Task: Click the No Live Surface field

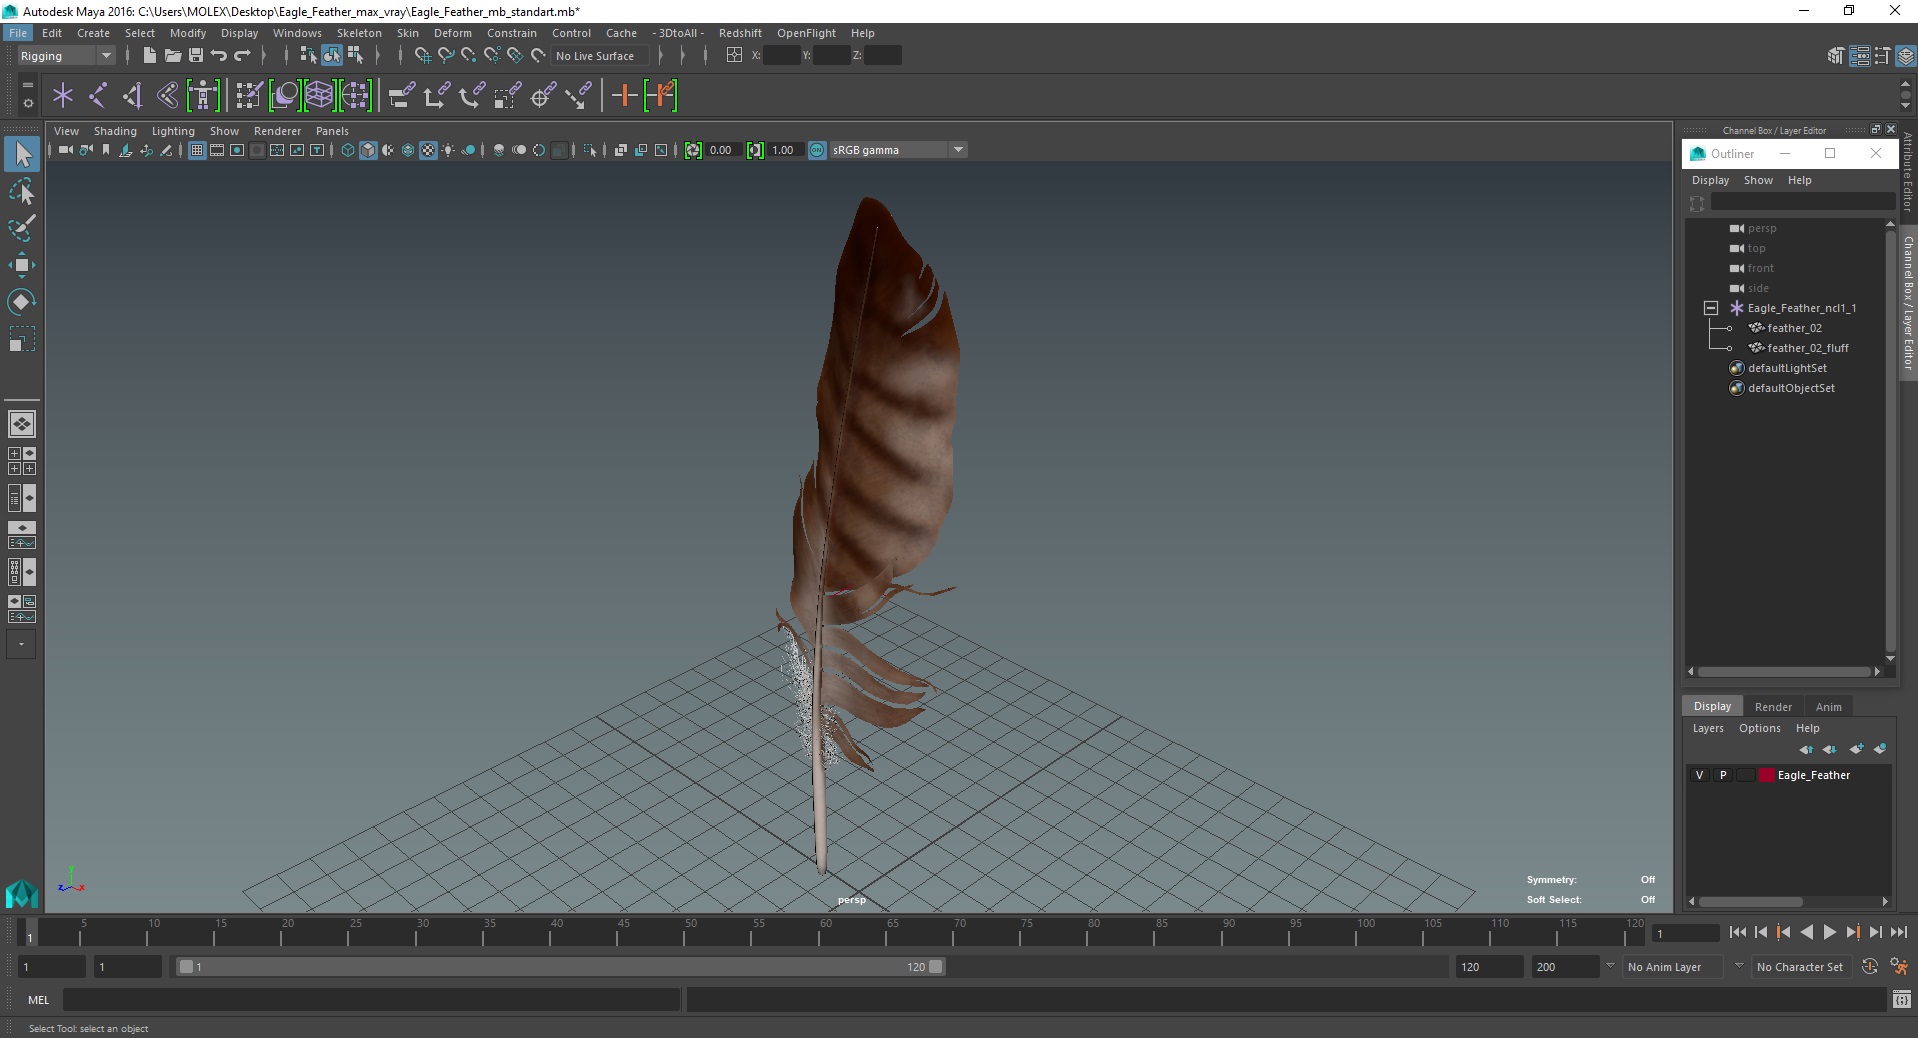Action: click(600, 56)
